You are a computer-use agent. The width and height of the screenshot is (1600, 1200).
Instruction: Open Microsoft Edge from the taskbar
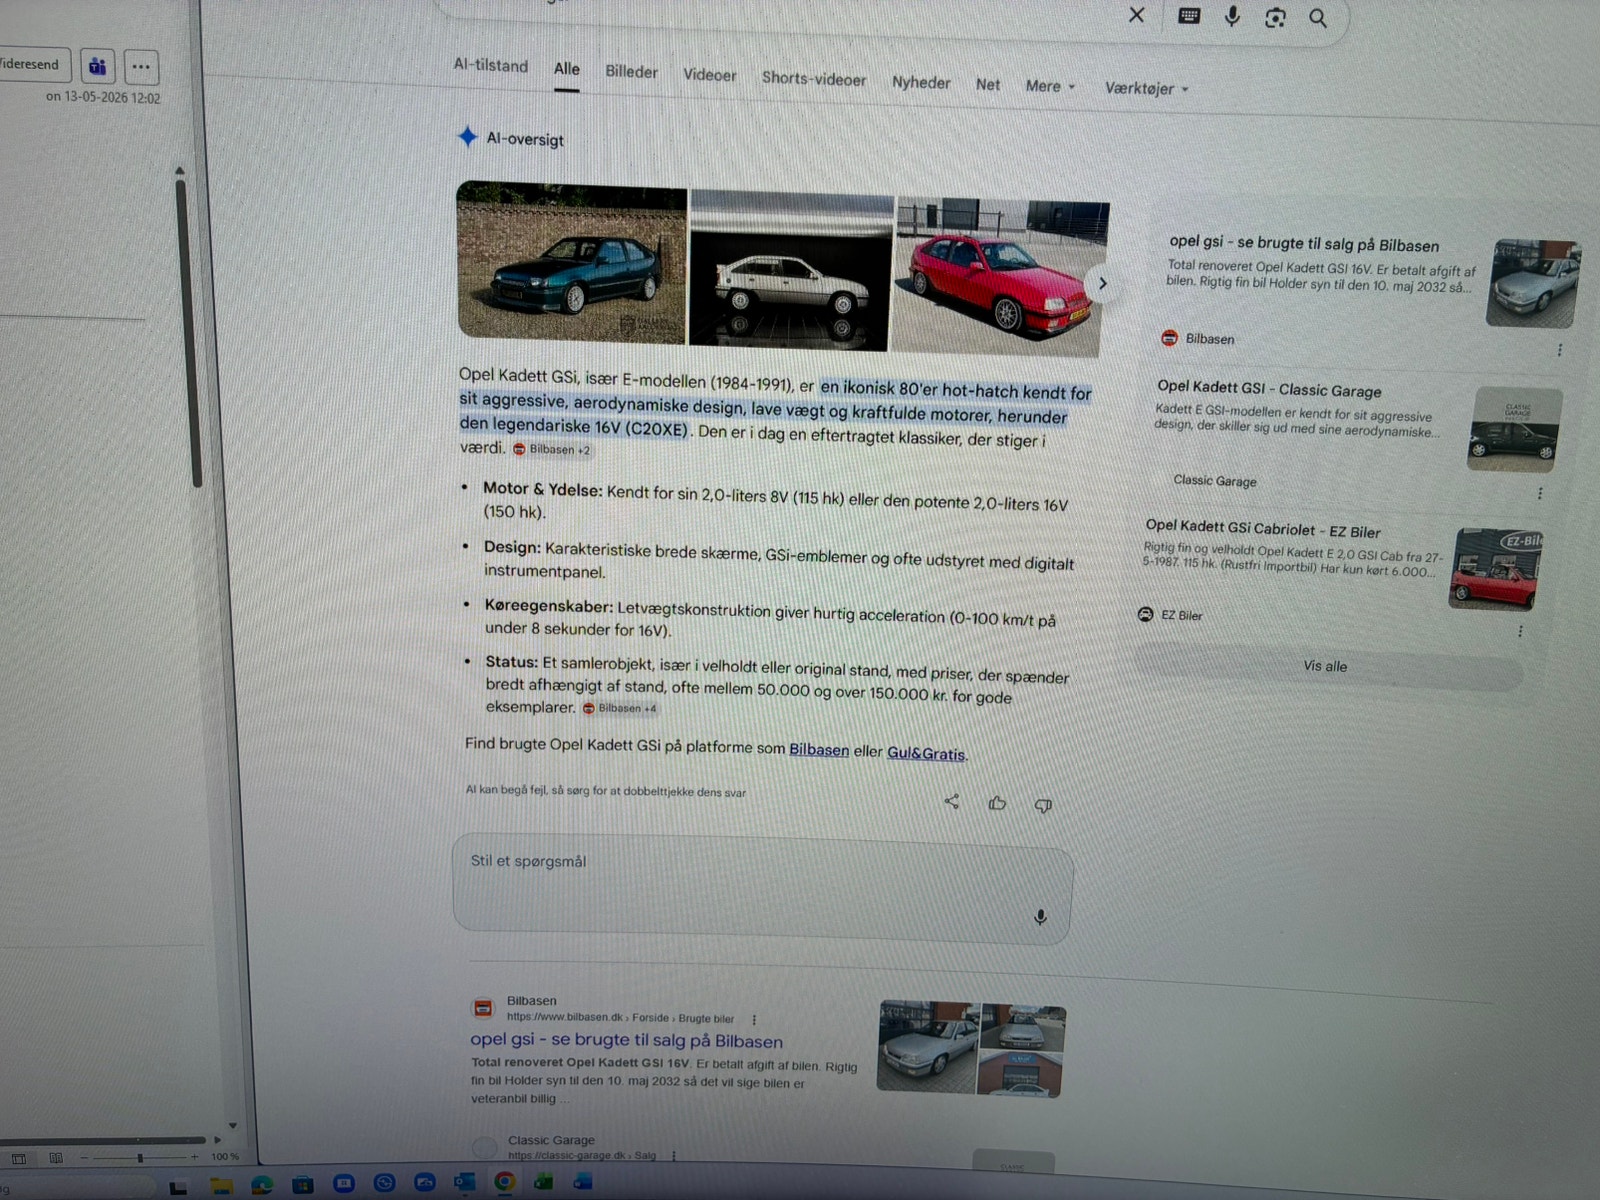click(x=262, y=1184)
